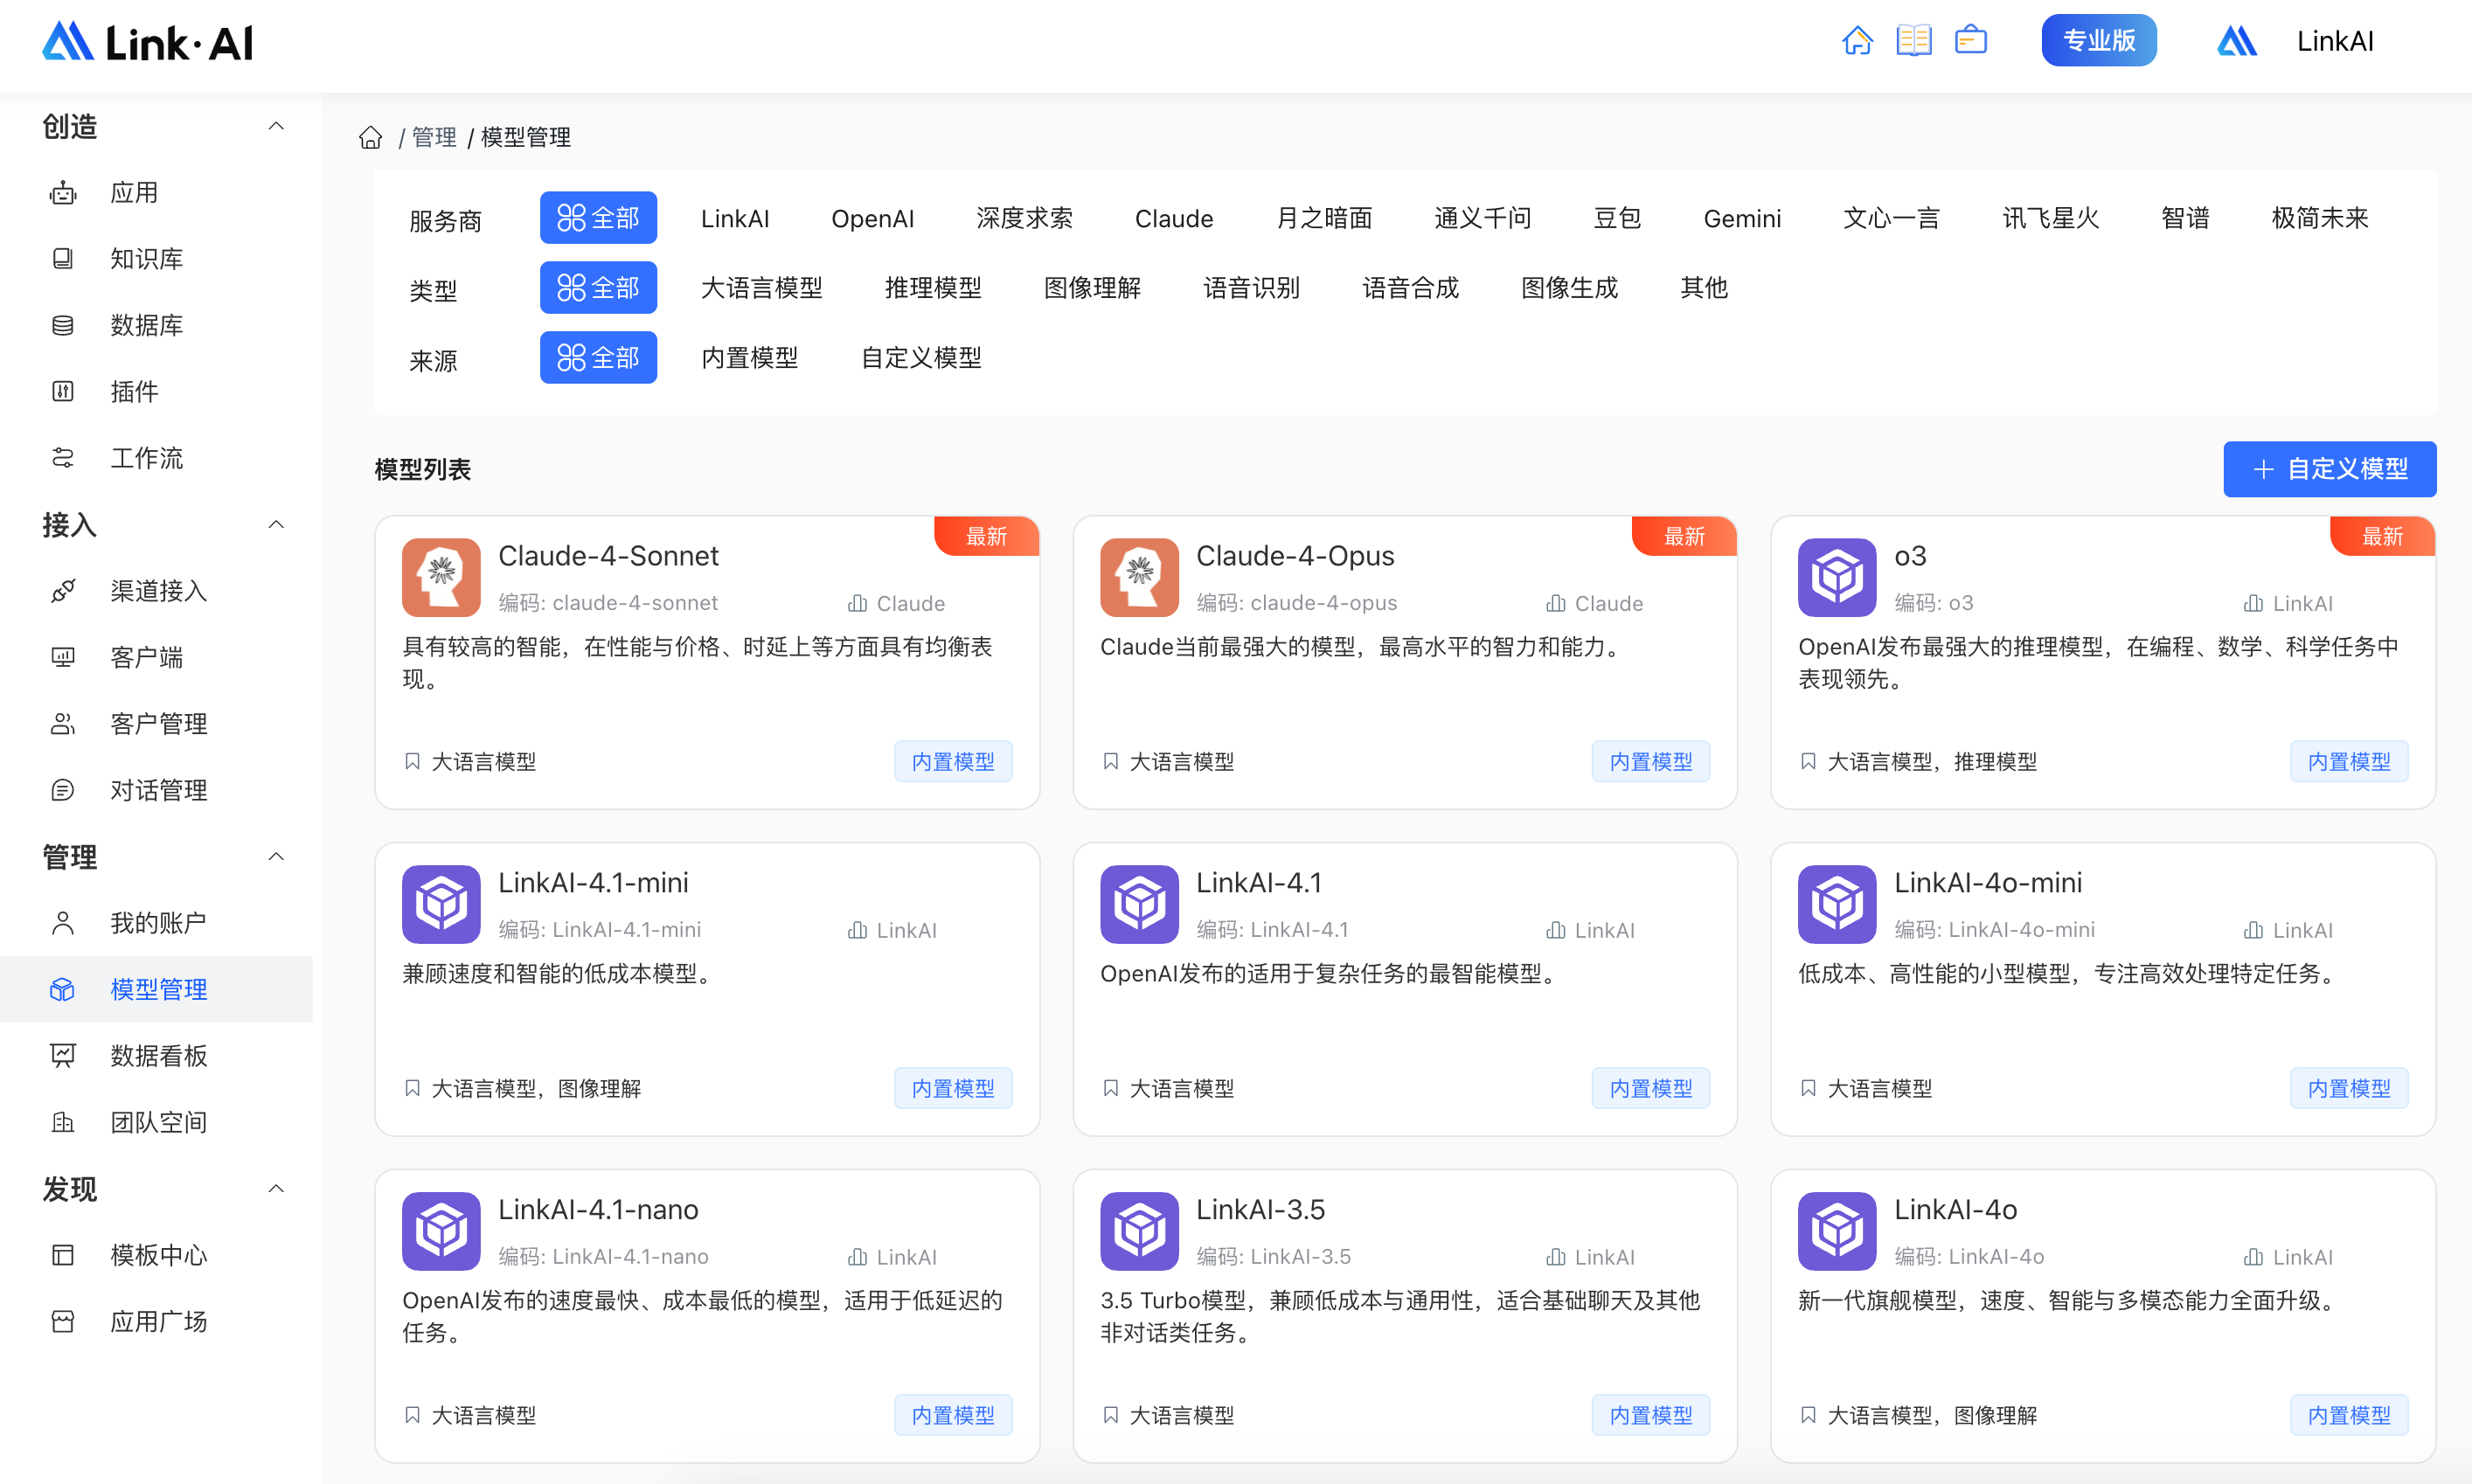This screenshot has height=1484, width=2472.
Task: Click the LinkAI-4o model icon
Action: tap(1837, 1231)
